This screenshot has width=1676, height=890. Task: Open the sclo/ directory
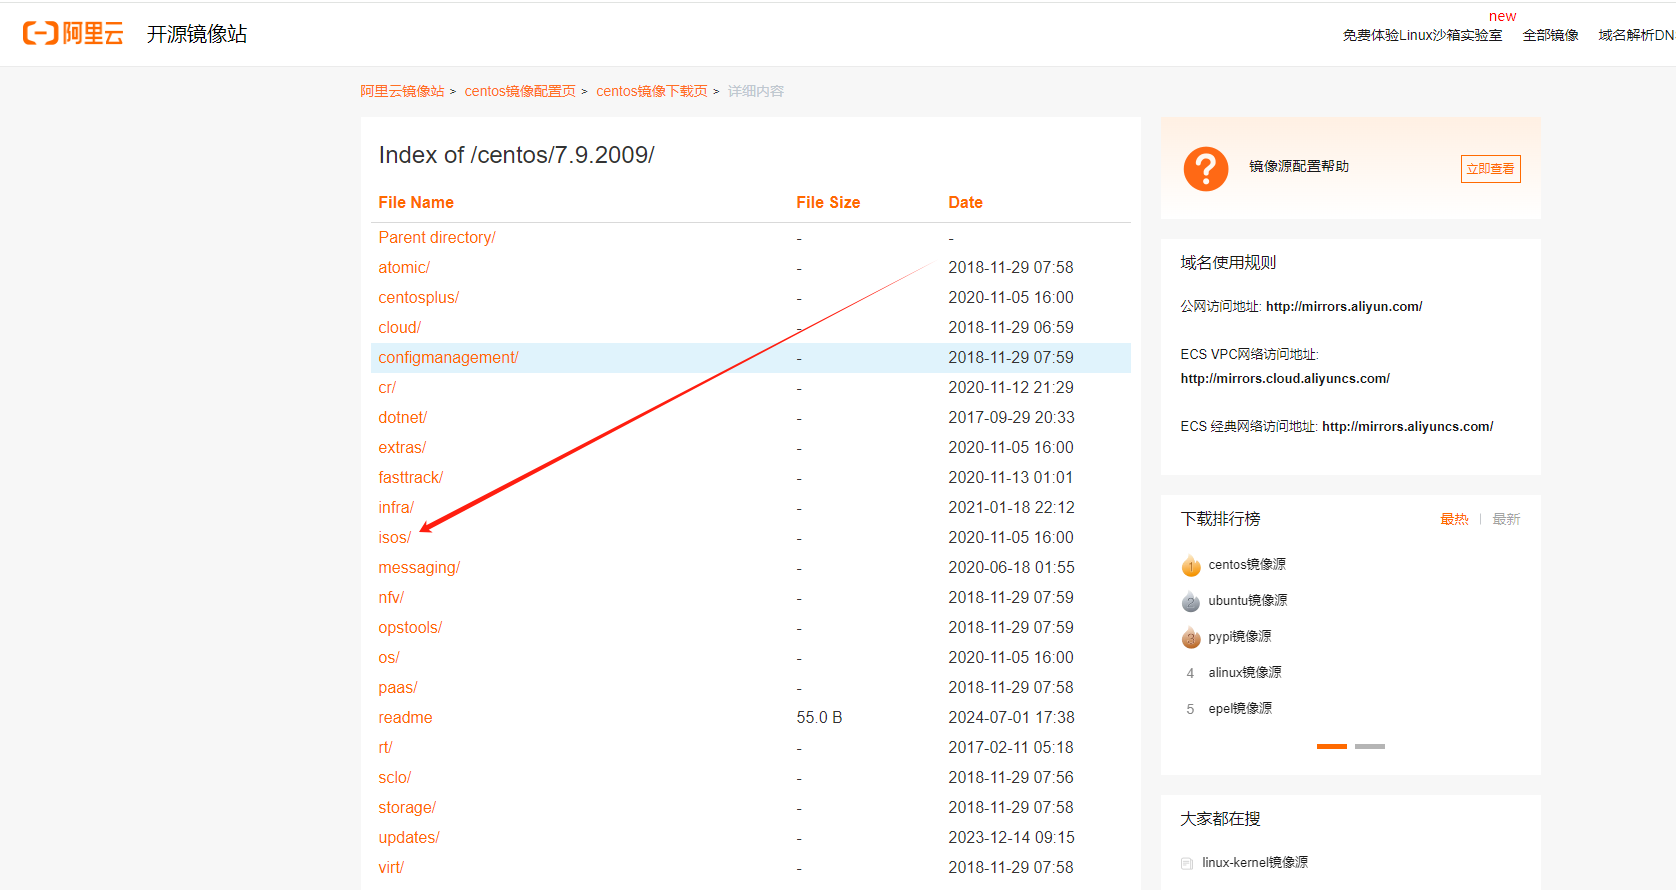(x=395, y=777)
